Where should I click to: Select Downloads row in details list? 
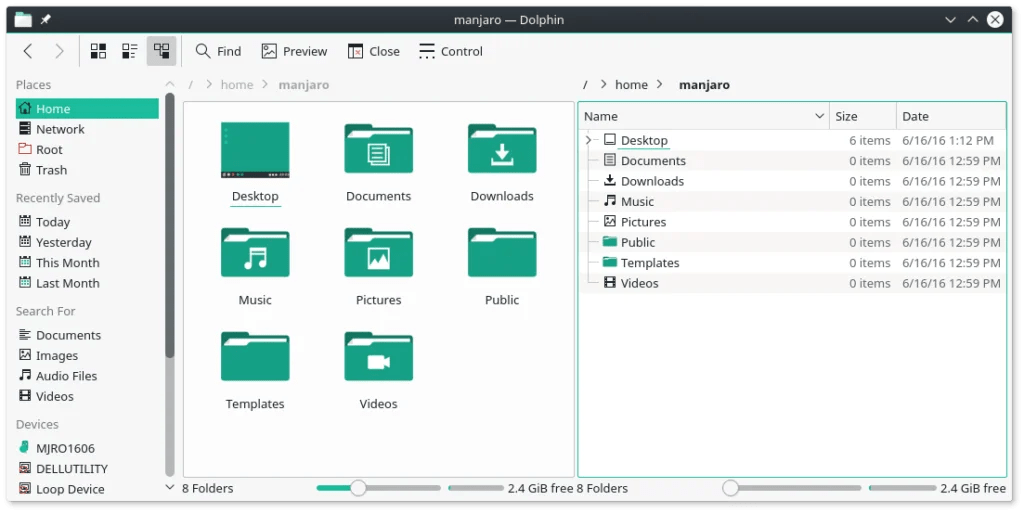click(792, 181)
